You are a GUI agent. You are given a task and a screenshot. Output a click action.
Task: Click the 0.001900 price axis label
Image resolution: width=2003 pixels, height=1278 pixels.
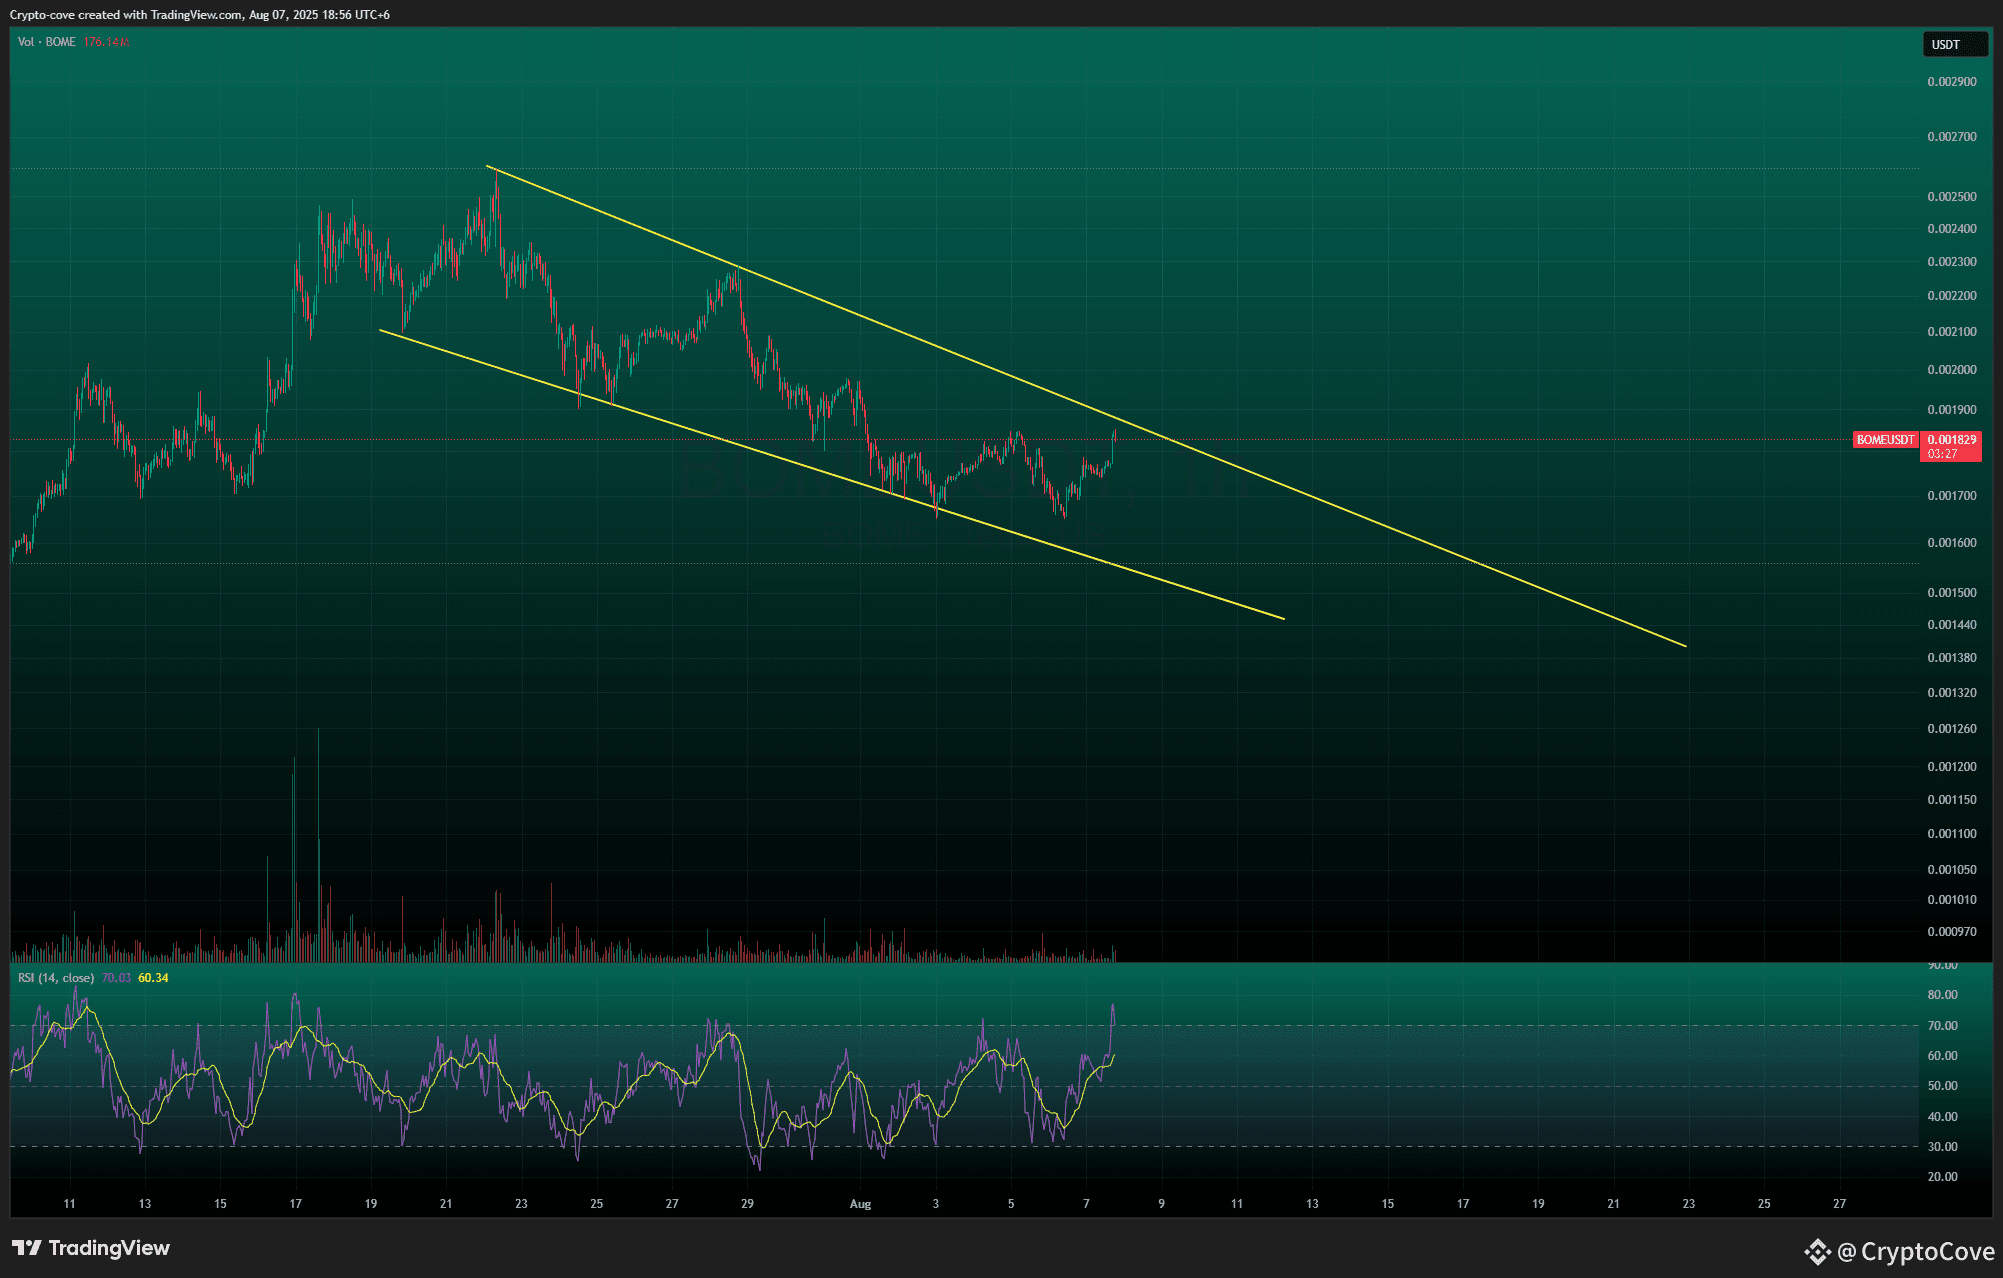1951,410
